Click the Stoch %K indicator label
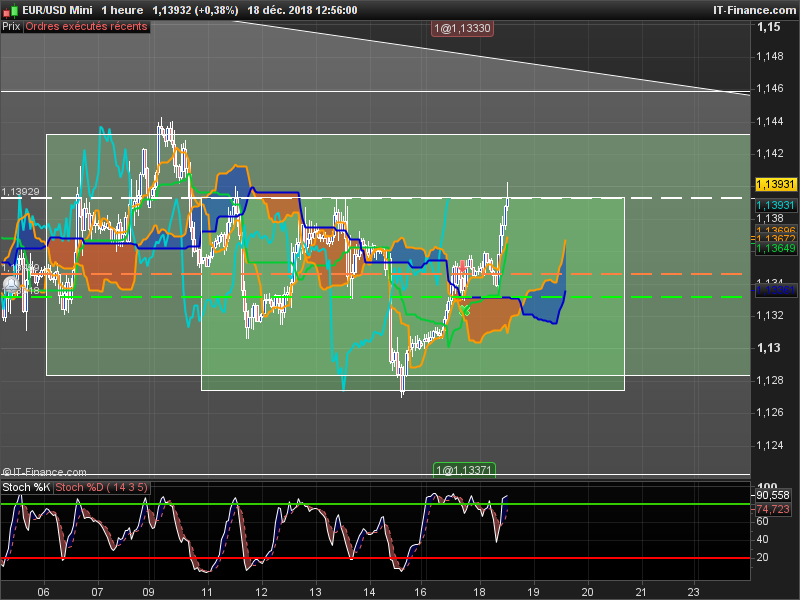800x600 pixels. coord(25,487)
